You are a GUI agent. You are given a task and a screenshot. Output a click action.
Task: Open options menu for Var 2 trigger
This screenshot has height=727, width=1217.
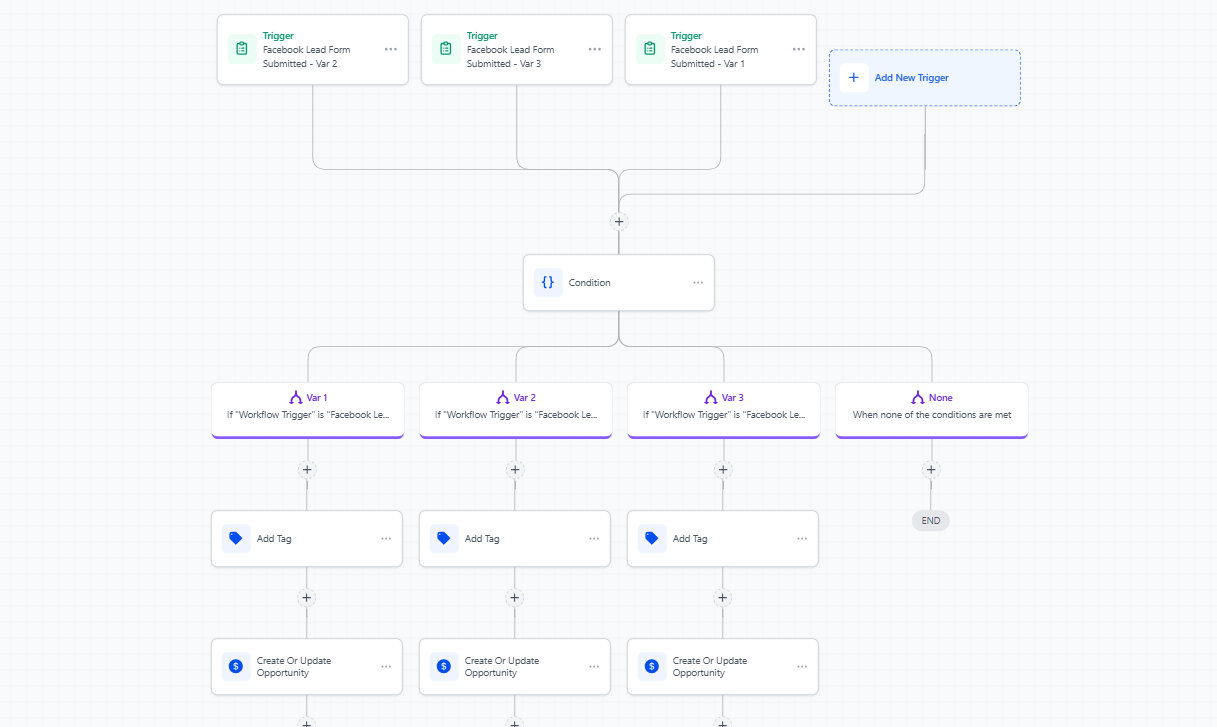(391, 49)
